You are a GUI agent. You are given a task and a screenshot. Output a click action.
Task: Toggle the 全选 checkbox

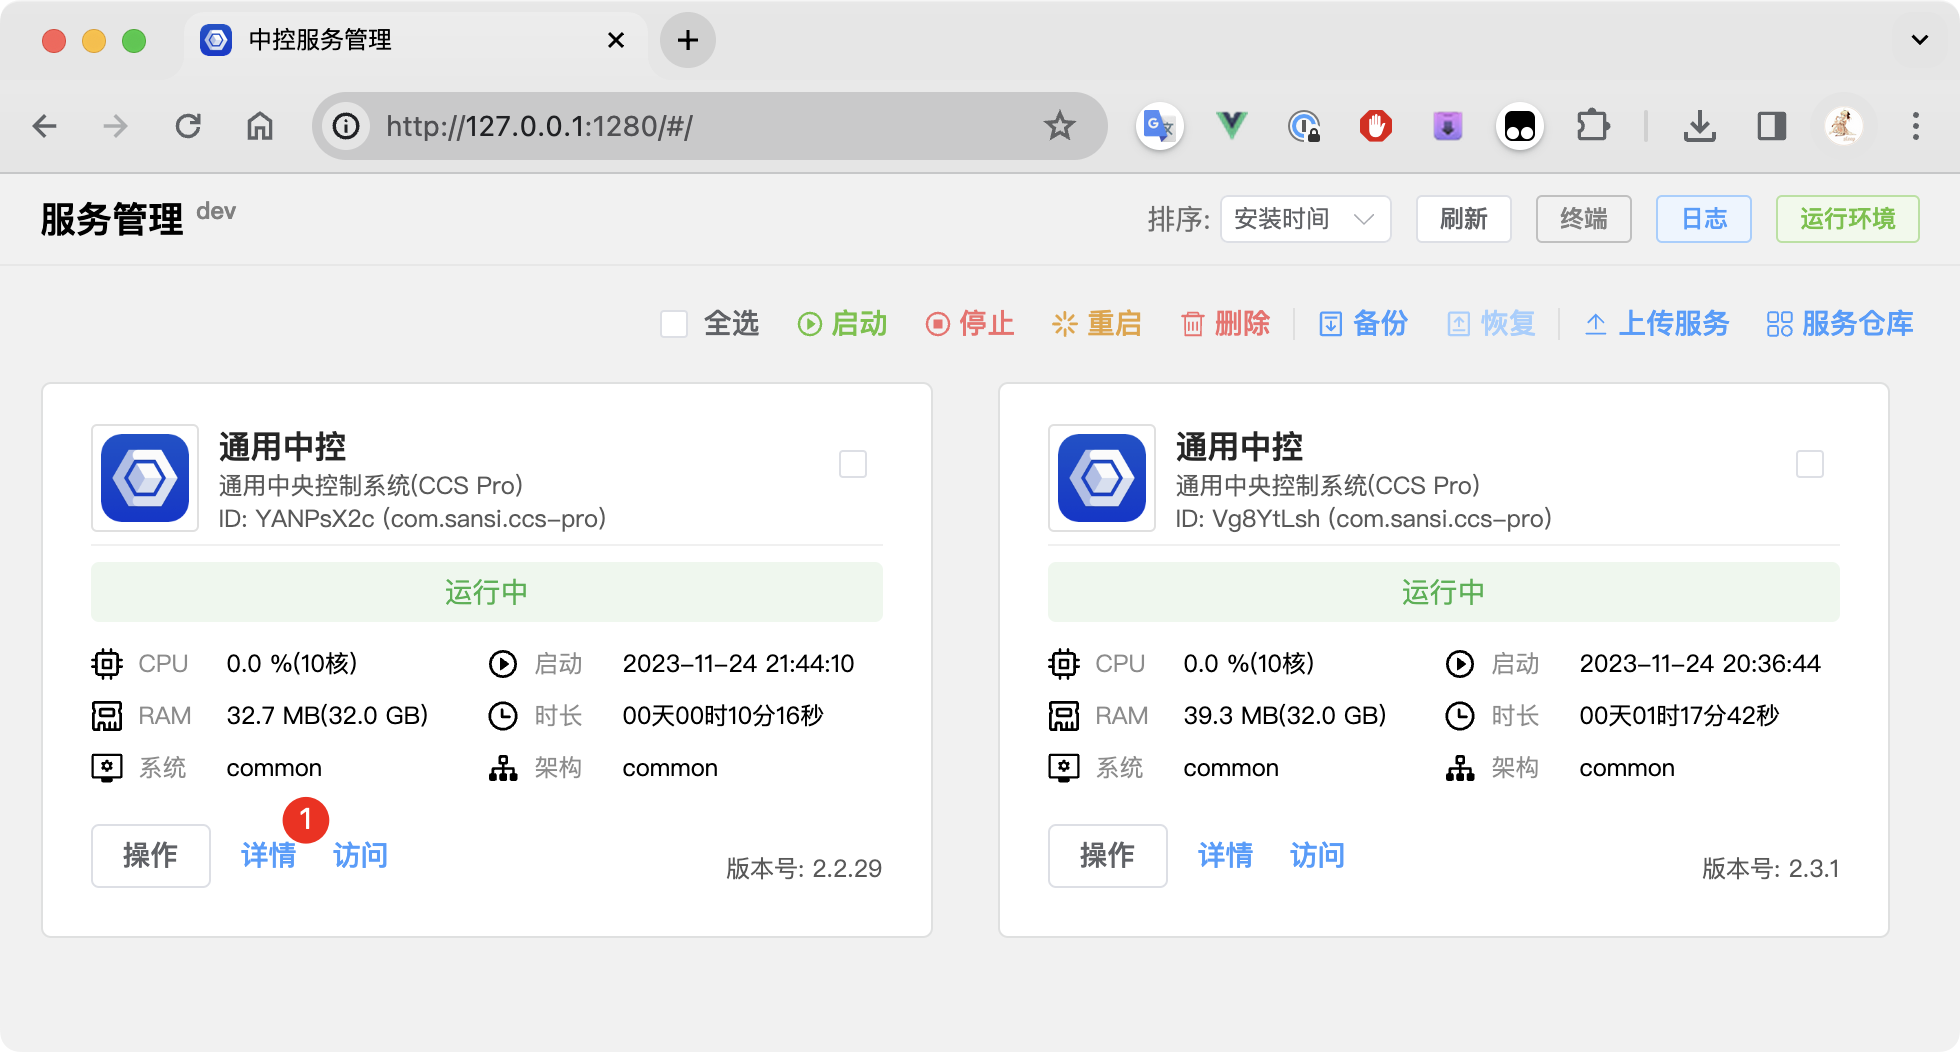point(674,324)
